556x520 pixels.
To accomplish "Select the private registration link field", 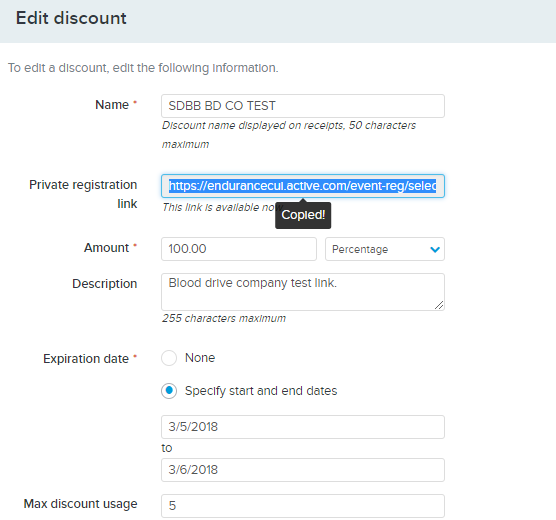I will 303,186.
